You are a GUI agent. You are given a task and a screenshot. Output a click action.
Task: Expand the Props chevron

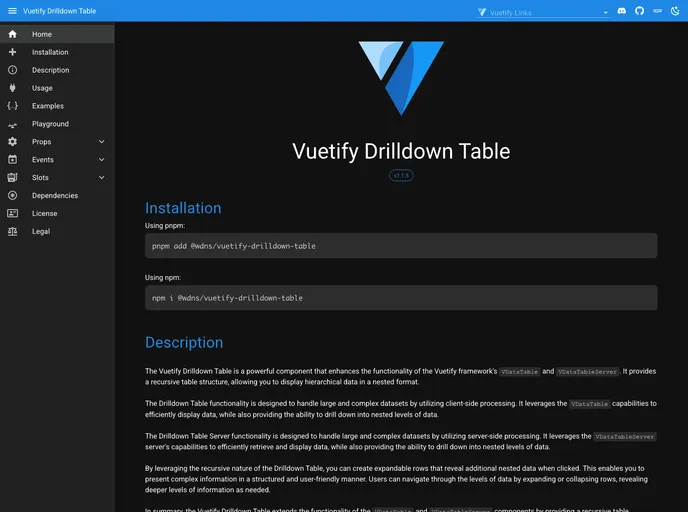(x=102, y=142)
